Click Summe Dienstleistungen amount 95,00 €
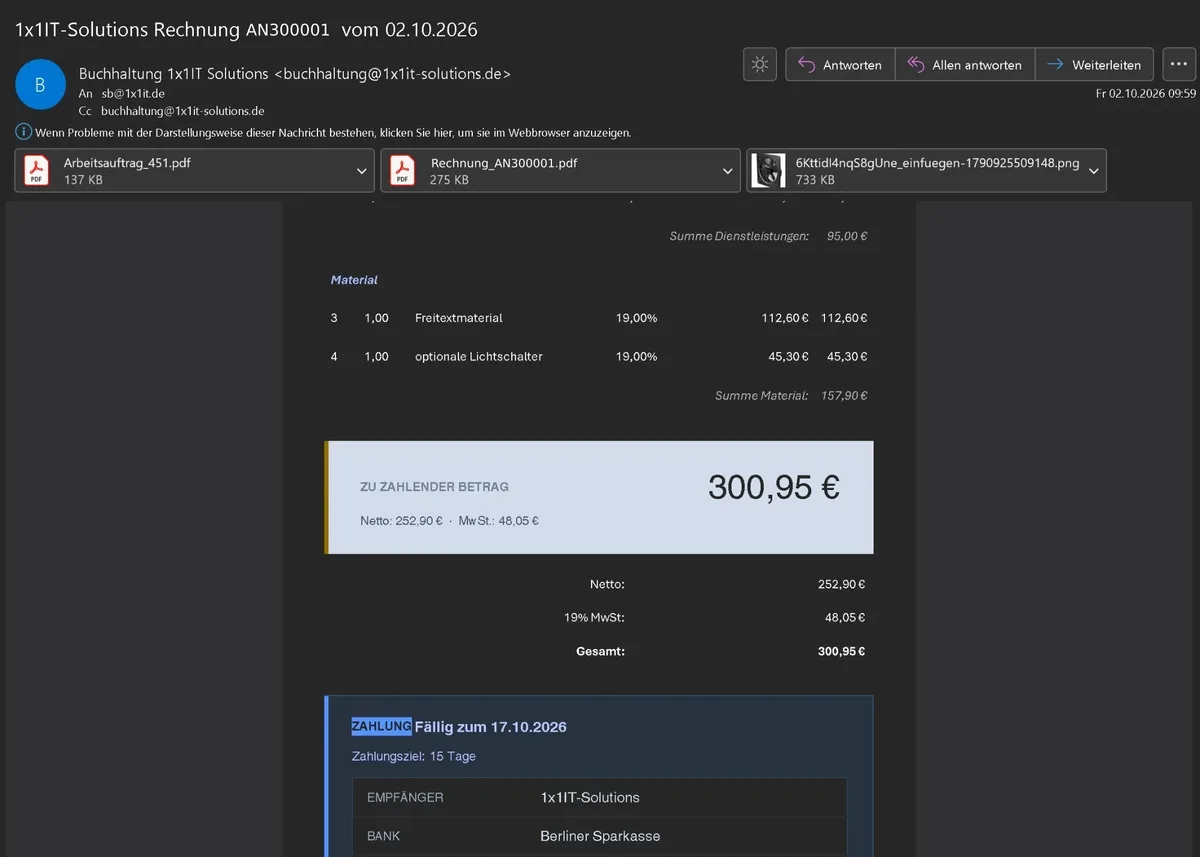The image size is (1200, 857). pyautogui.click(x=847, y=237)
